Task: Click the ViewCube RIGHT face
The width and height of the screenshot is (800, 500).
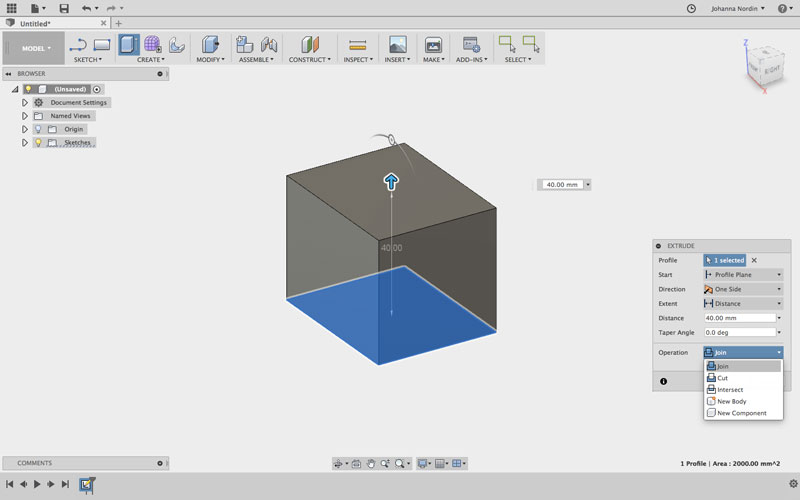Action: pyautogui.click(x=772, y=69)
